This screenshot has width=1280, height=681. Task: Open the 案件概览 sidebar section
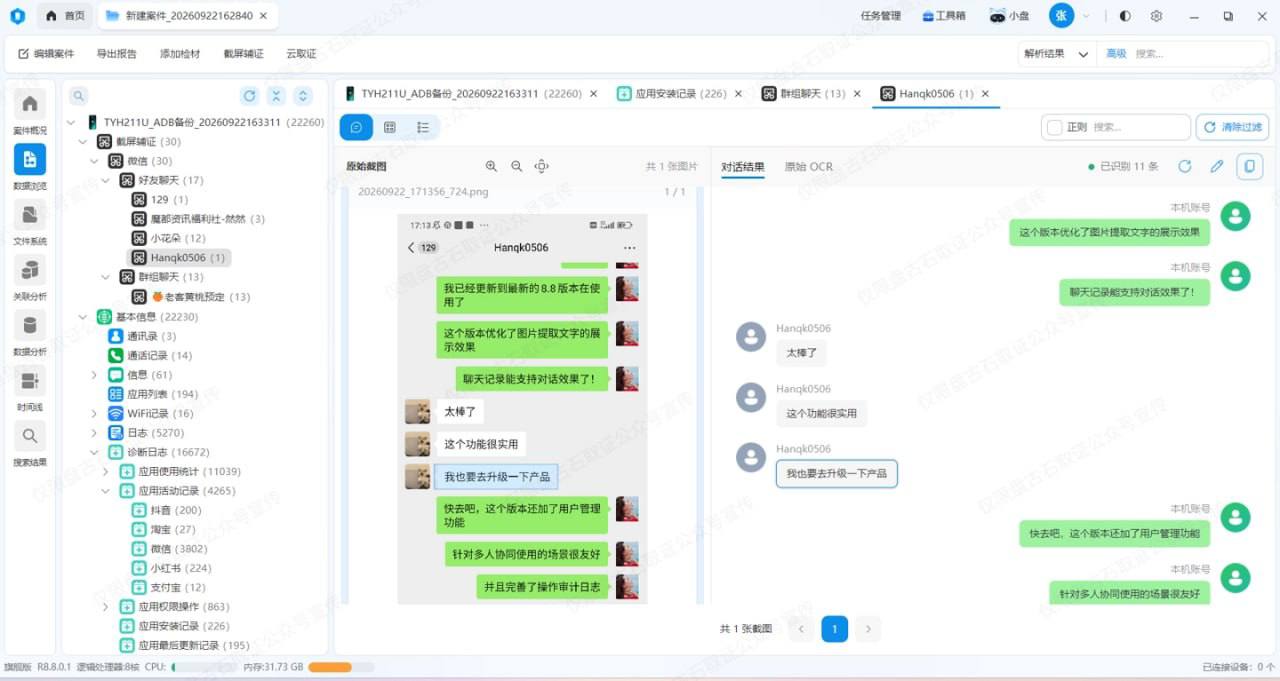[x=29, y=112]
